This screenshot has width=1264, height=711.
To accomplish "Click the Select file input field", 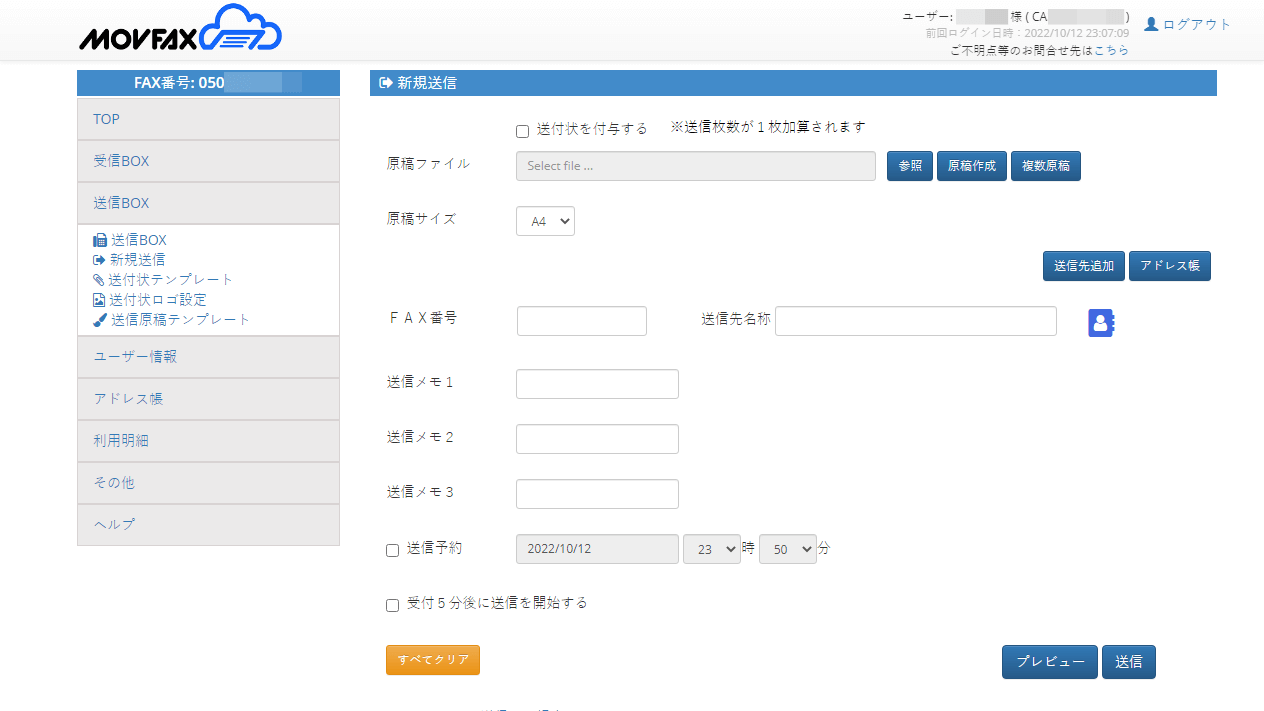I will [696, 166].
